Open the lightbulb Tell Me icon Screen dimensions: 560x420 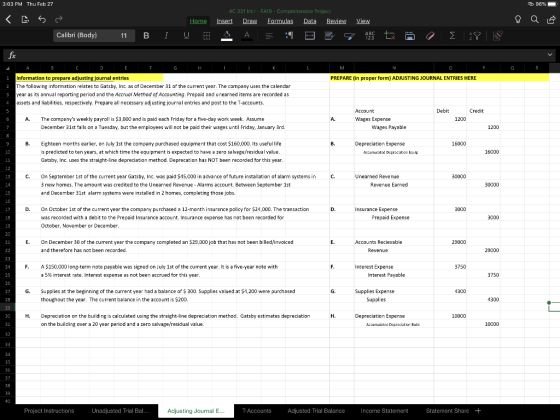tap(518, 19)
